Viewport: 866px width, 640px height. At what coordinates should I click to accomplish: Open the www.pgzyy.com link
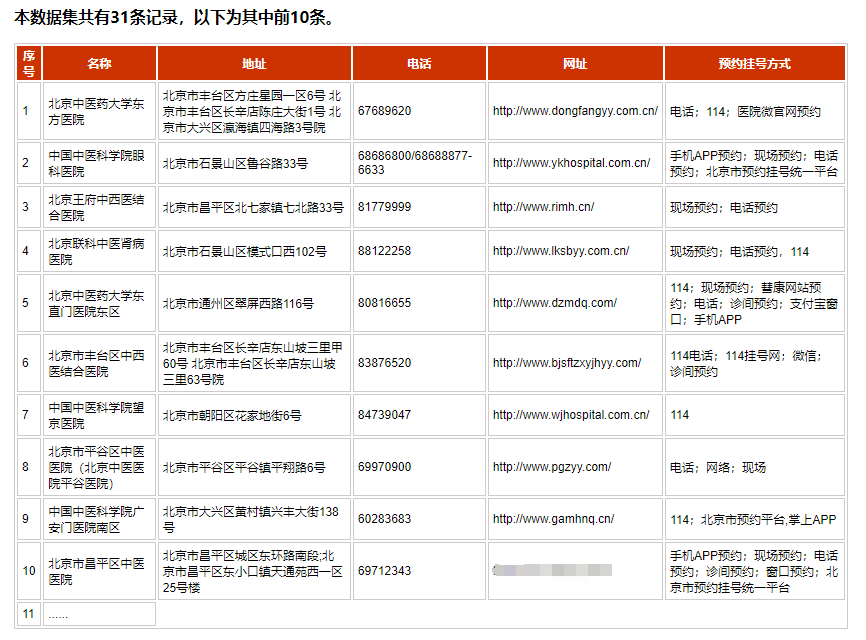click(x=552, y=467)
